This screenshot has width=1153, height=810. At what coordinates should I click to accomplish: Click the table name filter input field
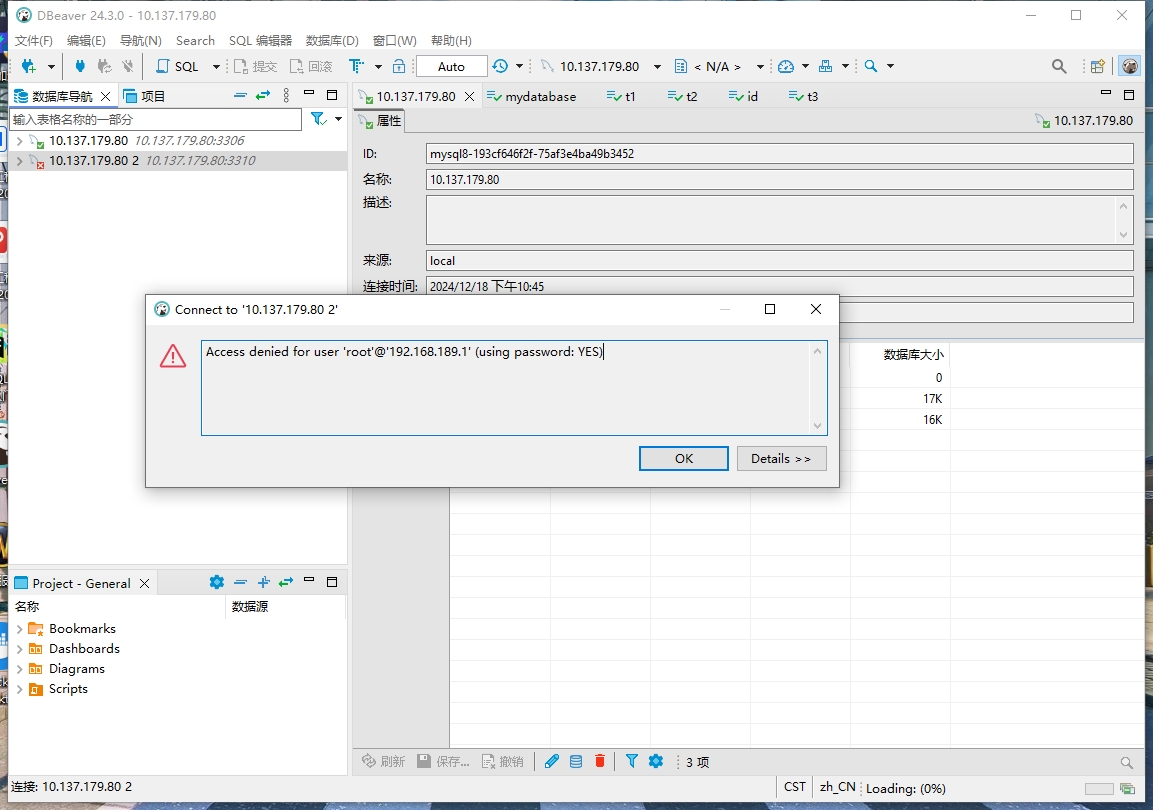[155, 119]
